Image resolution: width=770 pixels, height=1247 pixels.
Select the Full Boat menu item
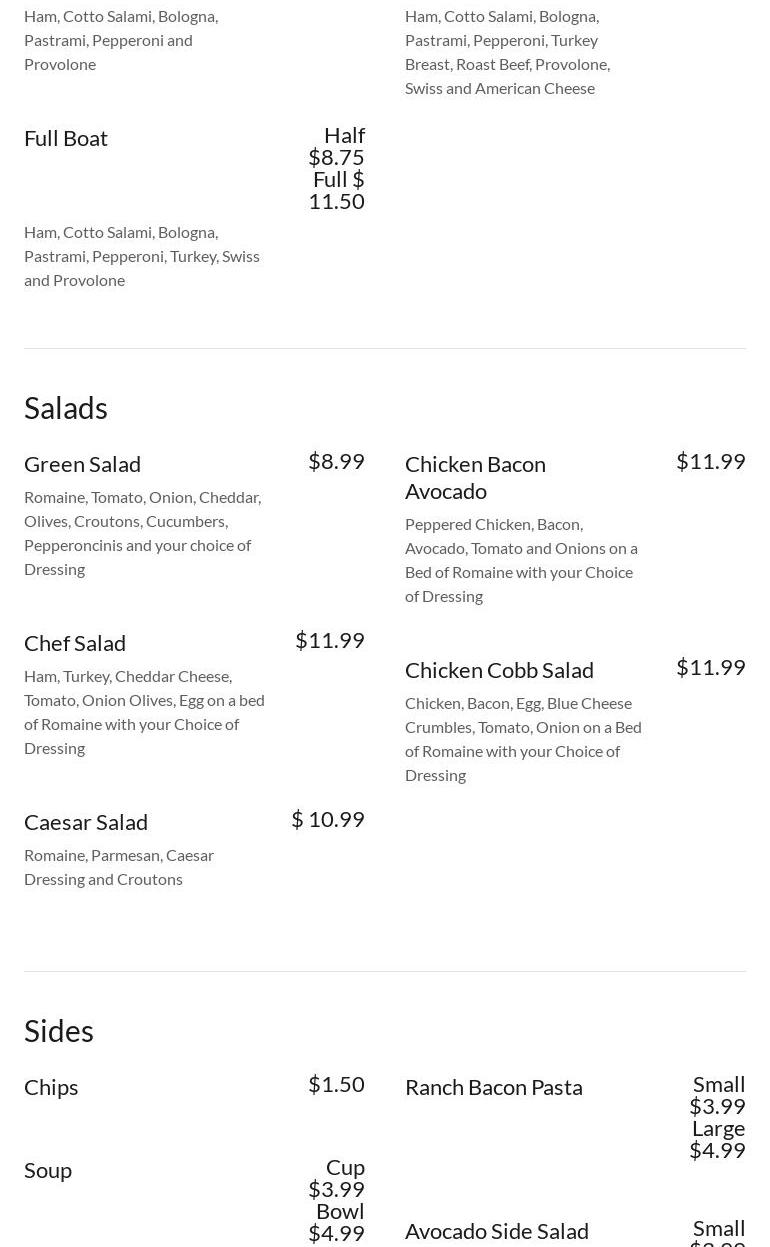pyautogui.click(x=66, y=138)
